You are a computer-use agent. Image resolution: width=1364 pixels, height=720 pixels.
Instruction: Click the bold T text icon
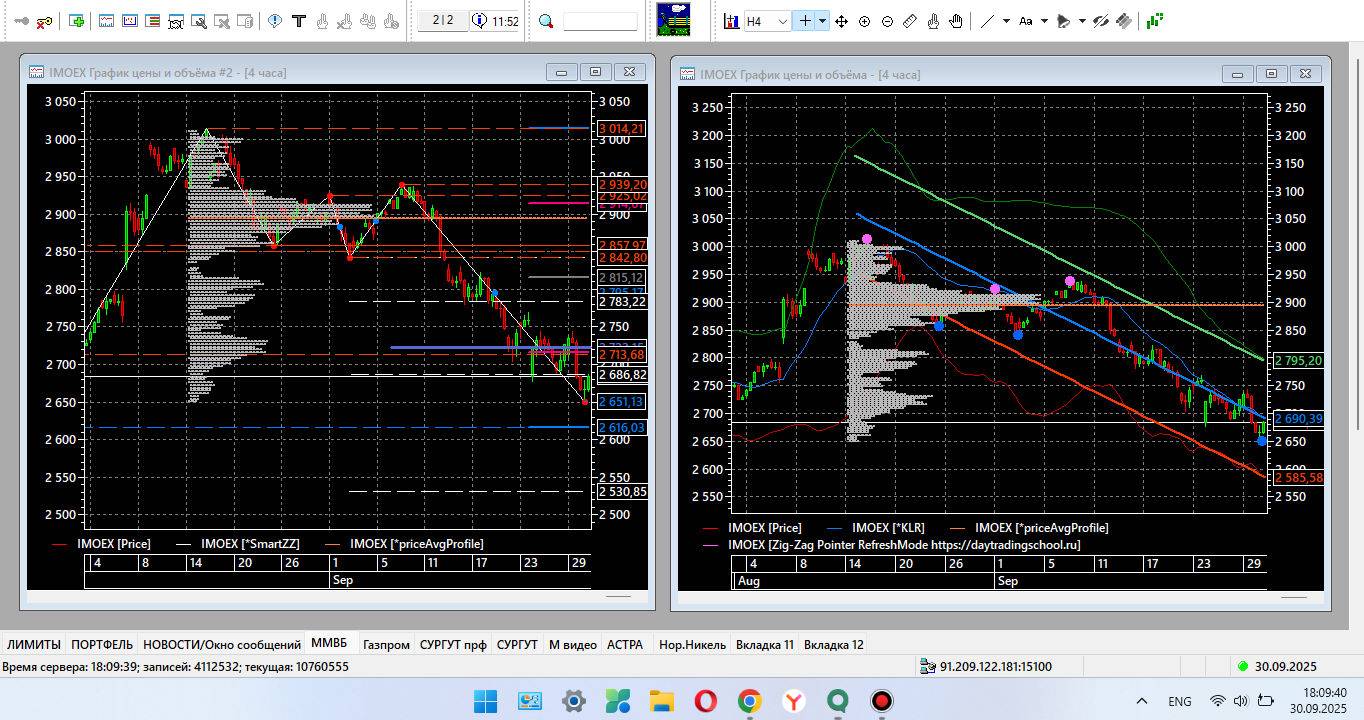pos(298,21)
